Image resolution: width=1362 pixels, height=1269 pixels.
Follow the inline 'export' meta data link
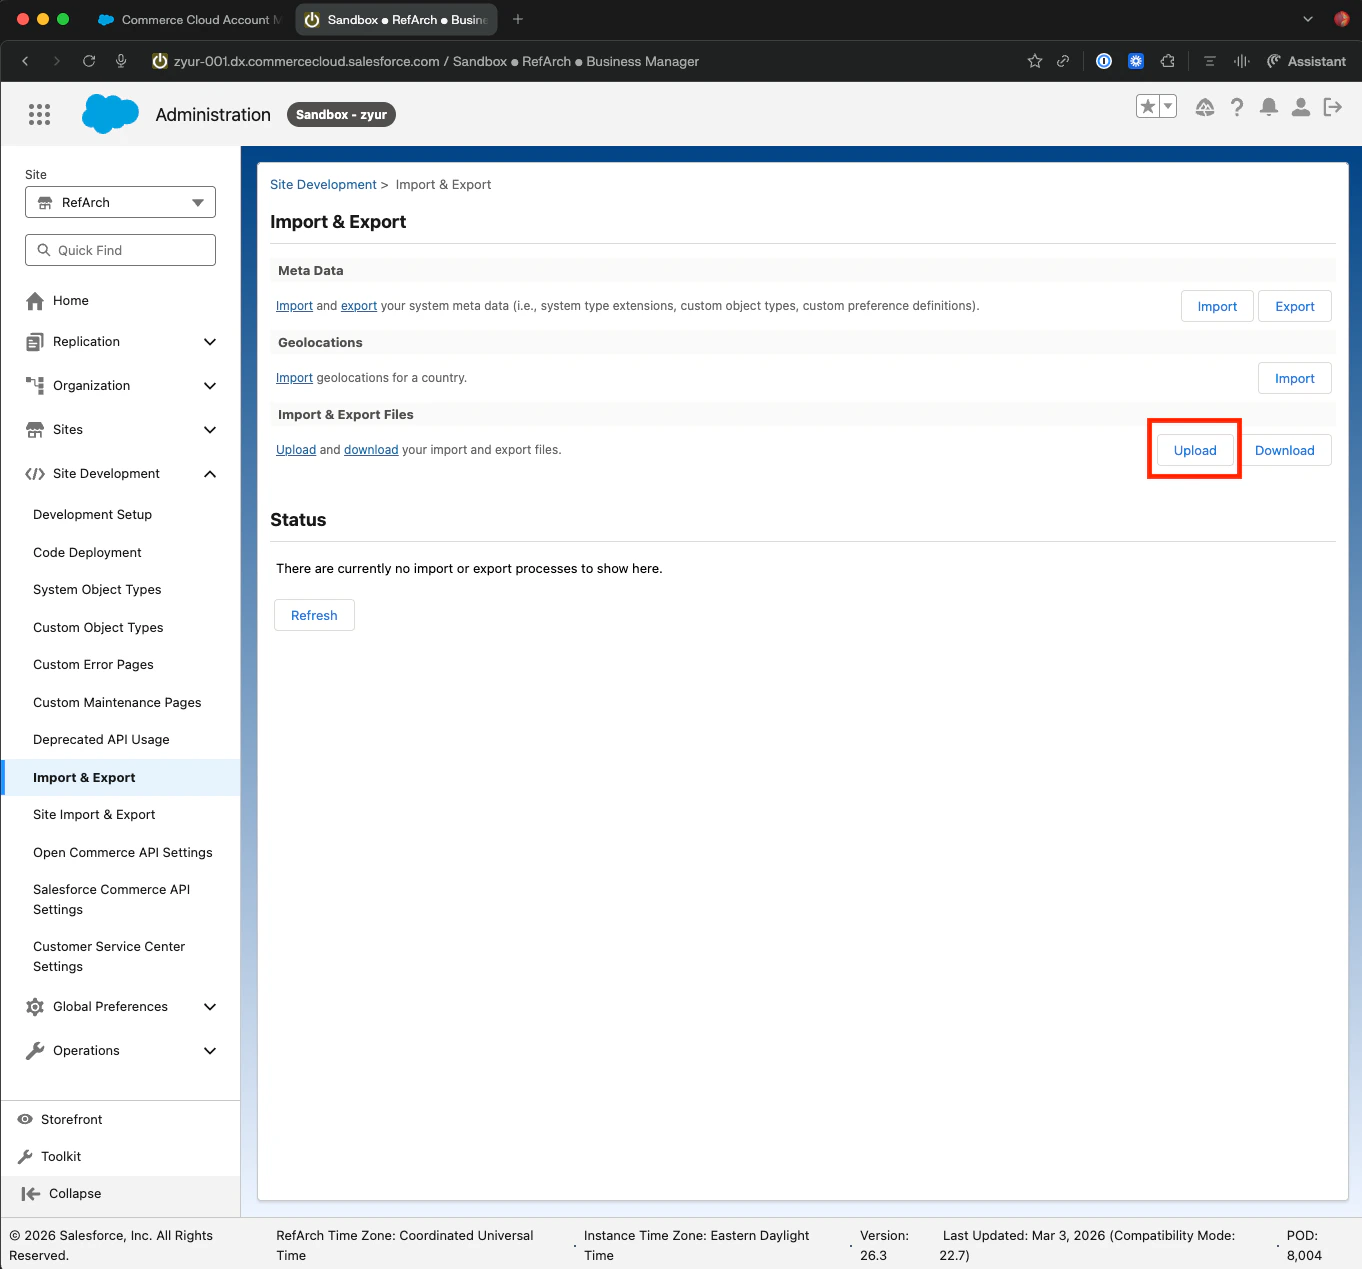(x=359, y=306)
